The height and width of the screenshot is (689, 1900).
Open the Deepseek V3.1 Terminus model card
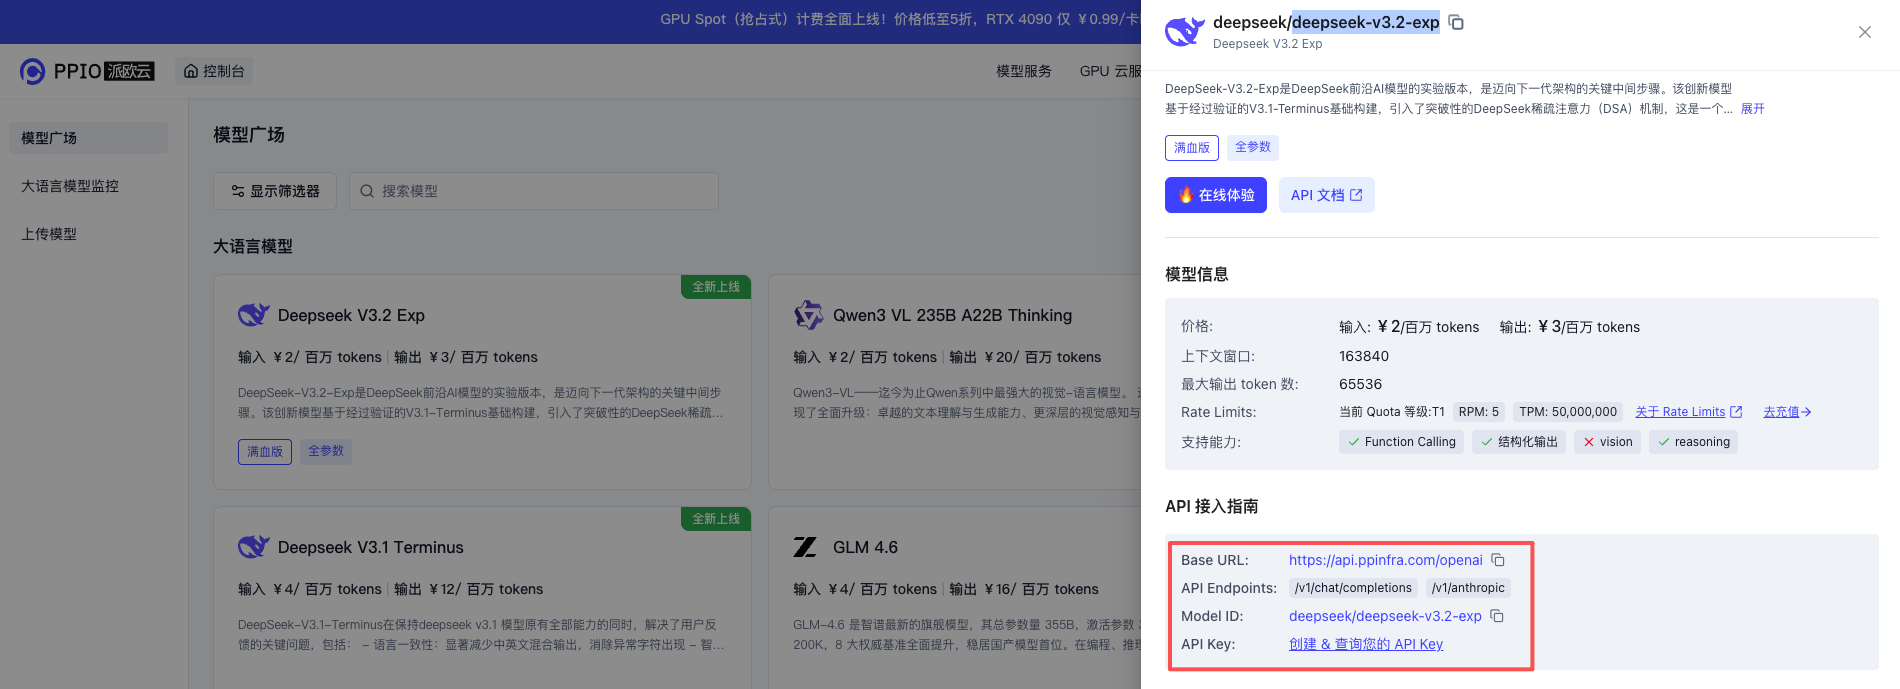point(482,598)
